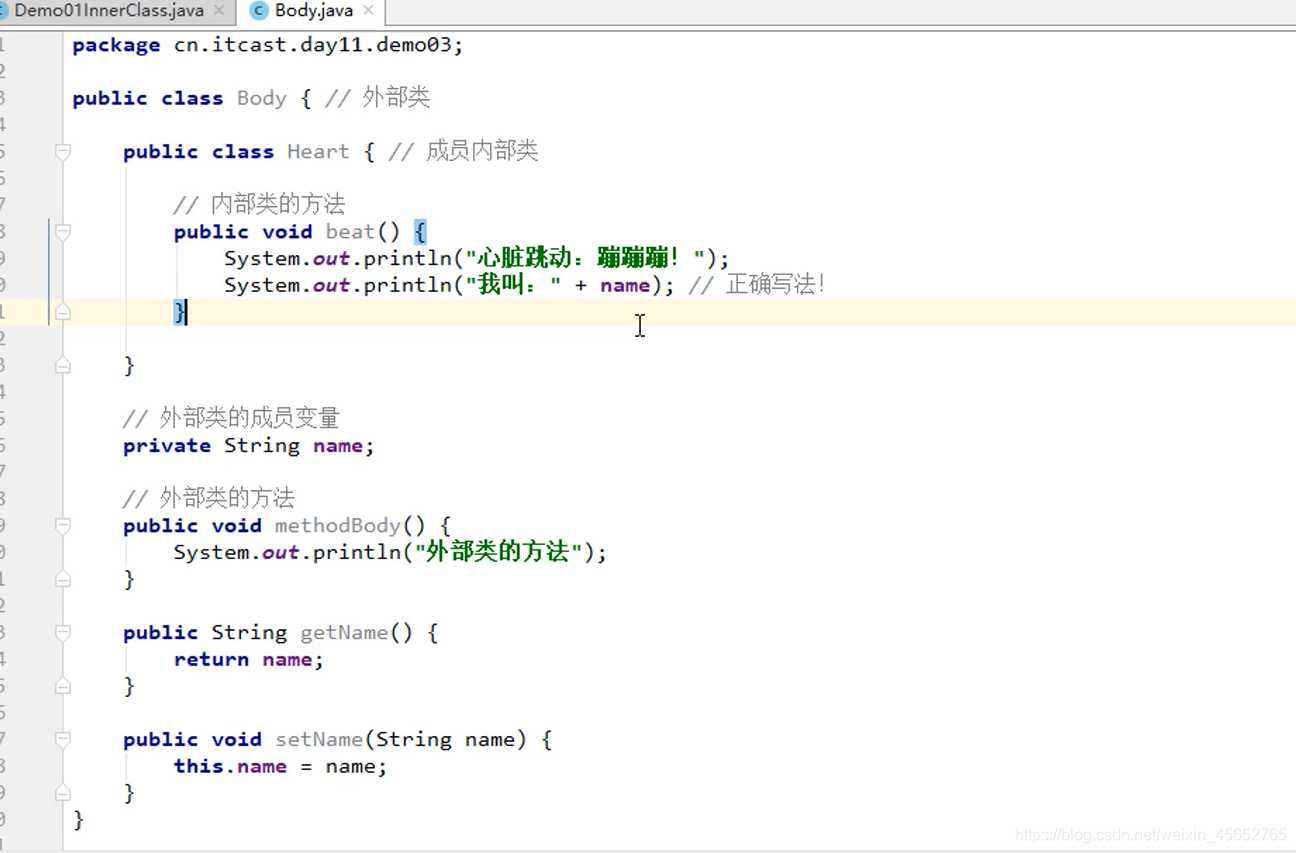Click the return keyword

tap(211, 660)
